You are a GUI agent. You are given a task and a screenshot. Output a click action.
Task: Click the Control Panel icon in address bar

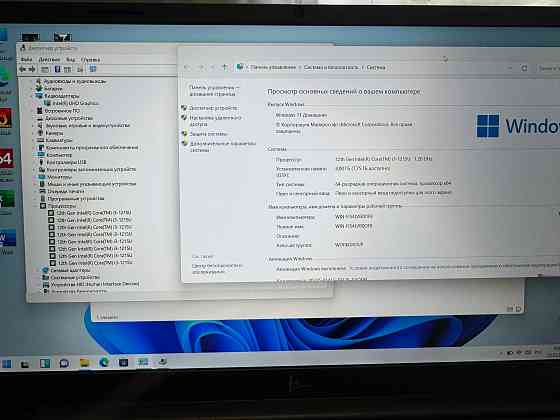point(240,67)
